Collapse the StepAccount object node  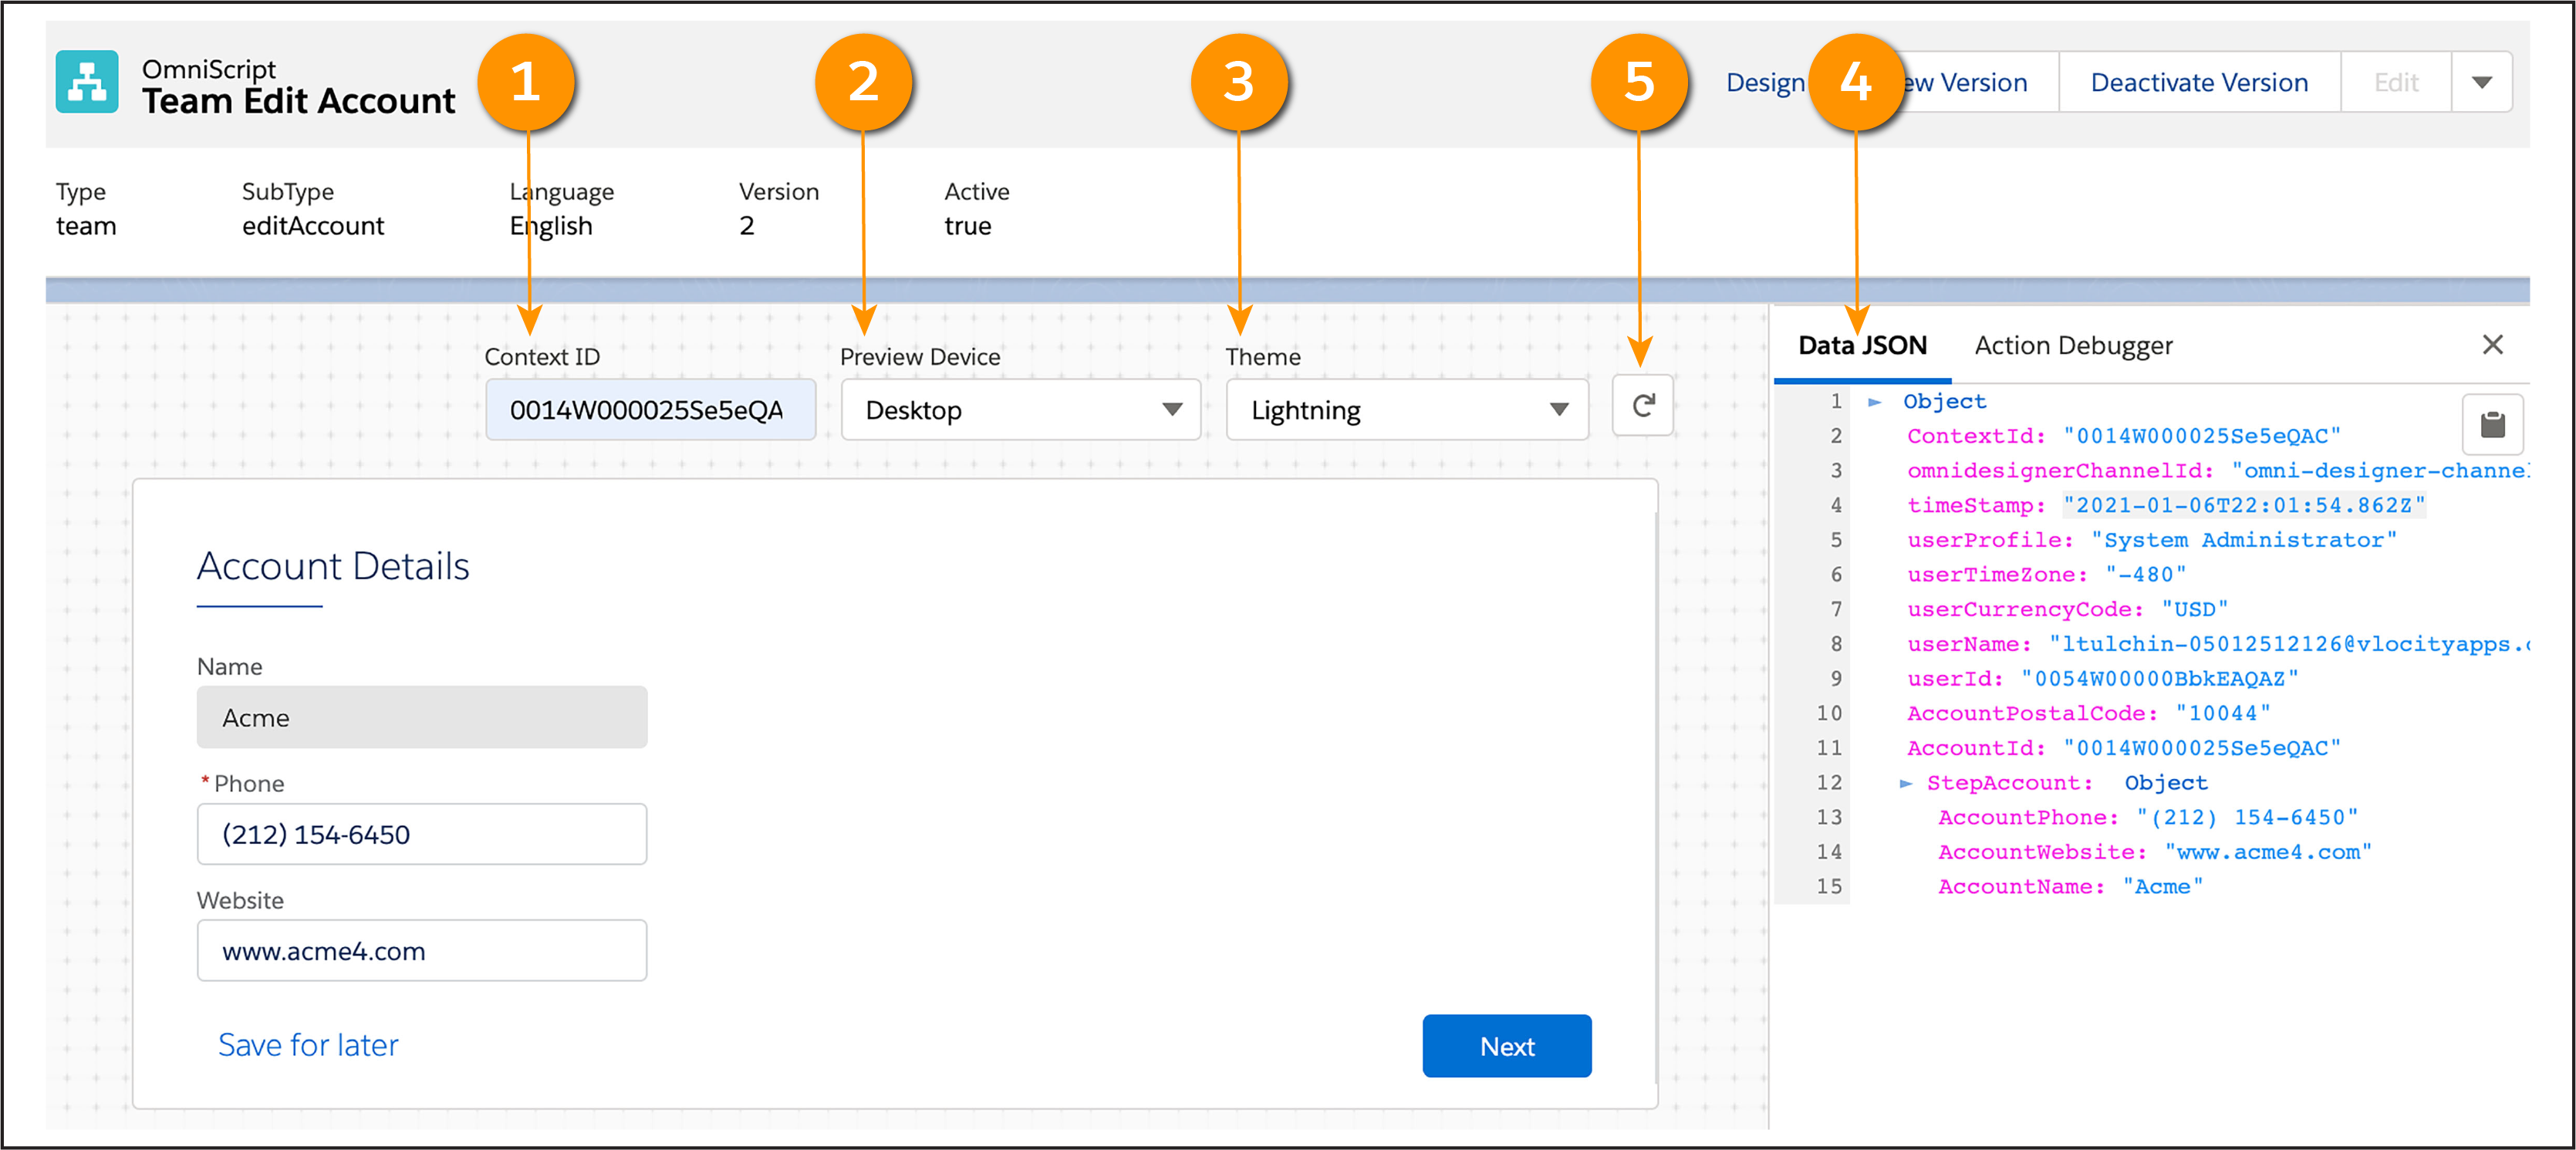1906,783
